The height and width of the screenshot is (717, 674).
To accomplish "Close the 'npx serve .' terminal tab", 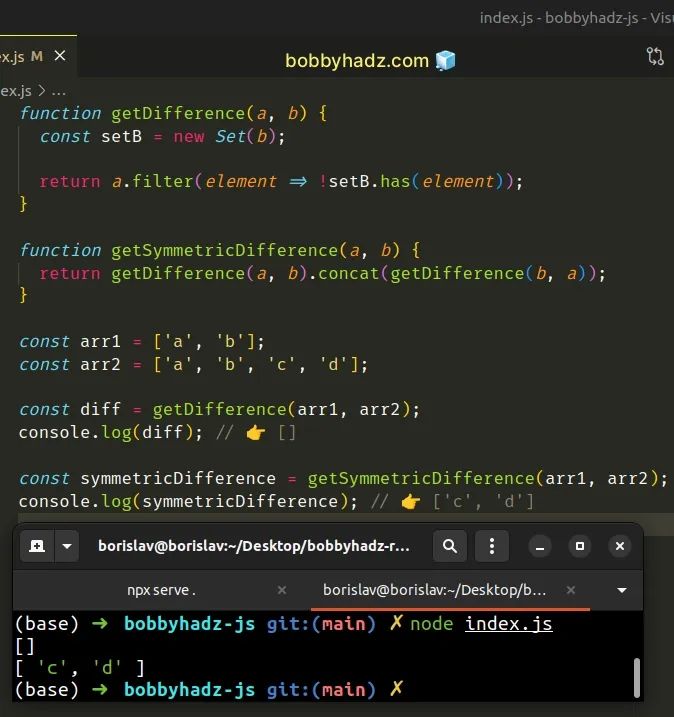I will pos(282,590).
